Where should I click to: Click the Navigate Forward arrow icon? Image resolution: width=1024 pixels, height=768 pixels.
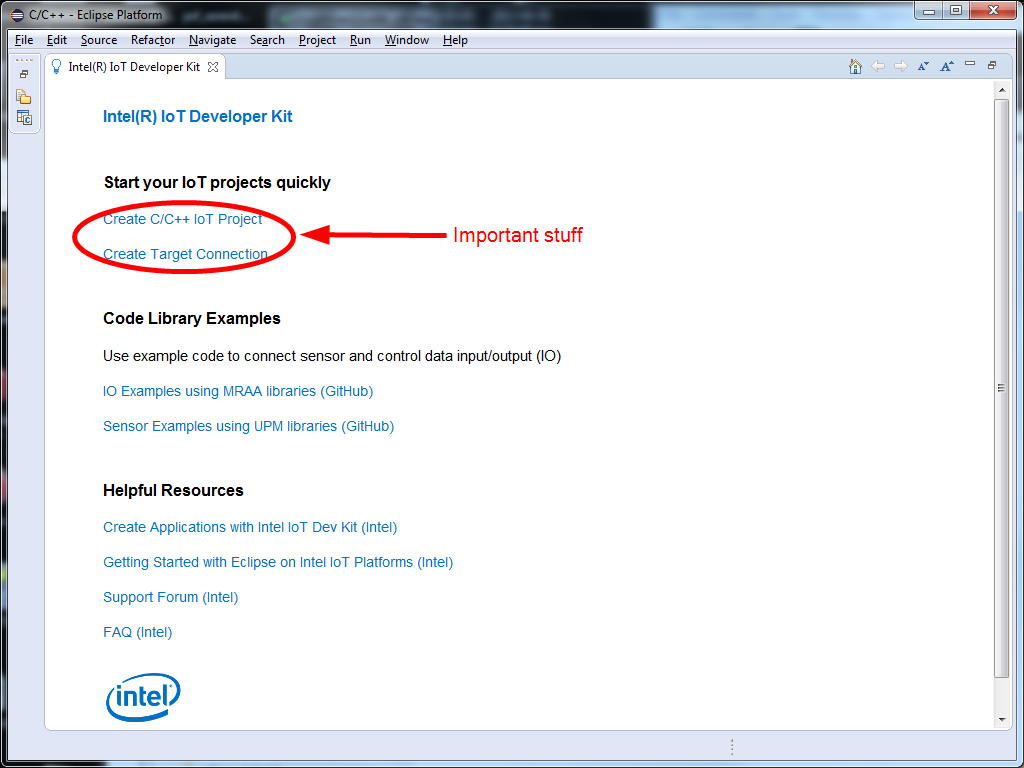coord(901,67)
